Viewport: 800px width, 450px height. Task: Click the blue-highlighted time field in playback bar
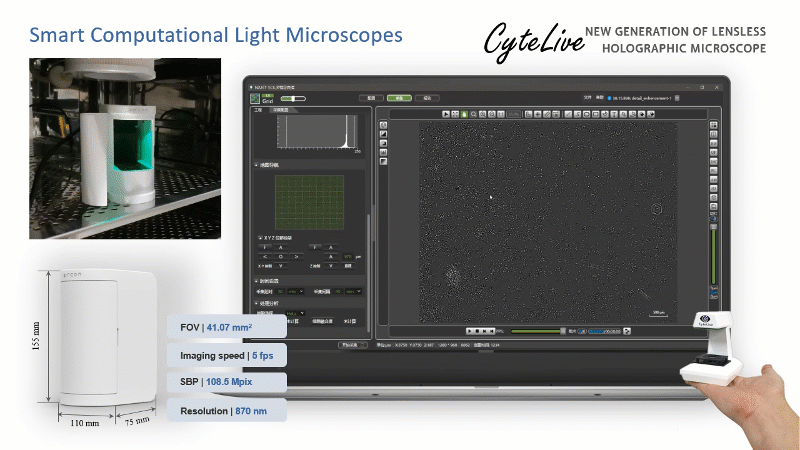[605, 331]
